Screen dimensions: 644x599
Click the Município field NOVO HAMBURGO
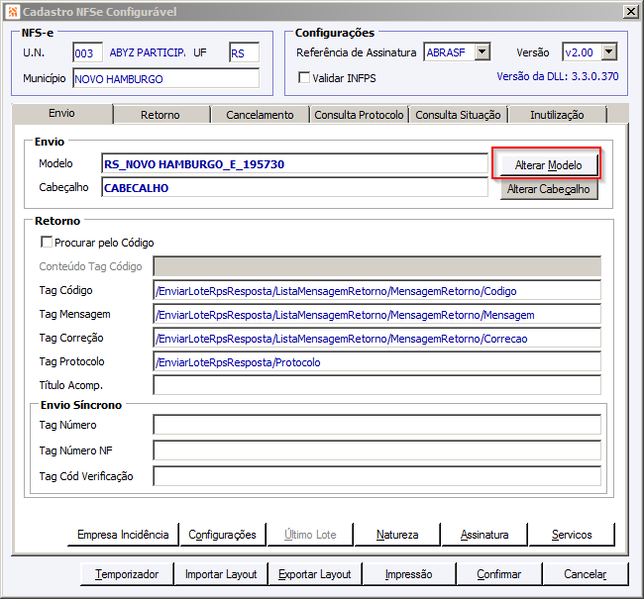(x=166, y=78)
